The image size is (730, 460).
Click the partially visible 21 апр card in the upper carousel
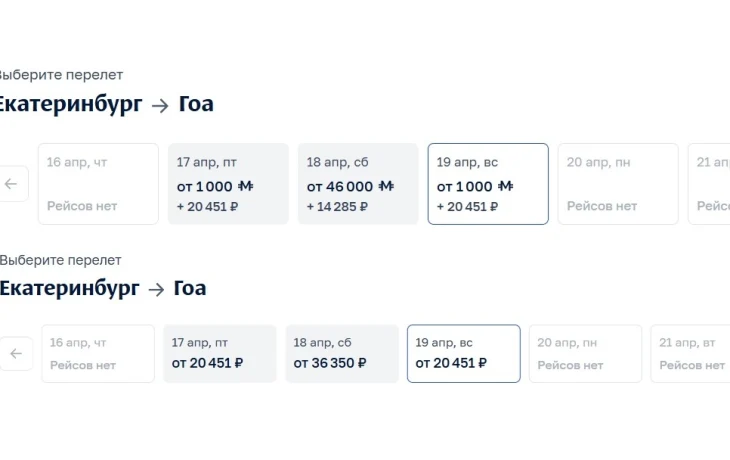pos(712,184)
